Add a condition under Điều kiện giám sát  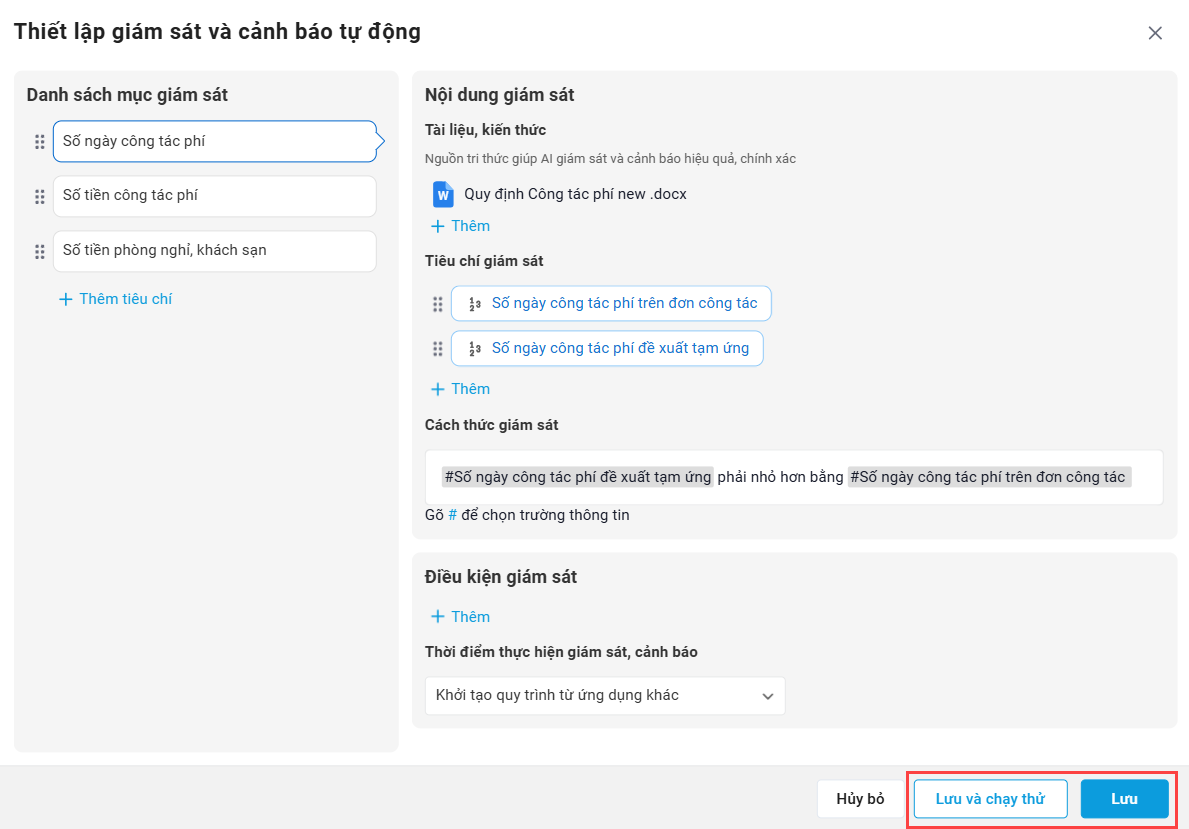click(x=460, y=617)
